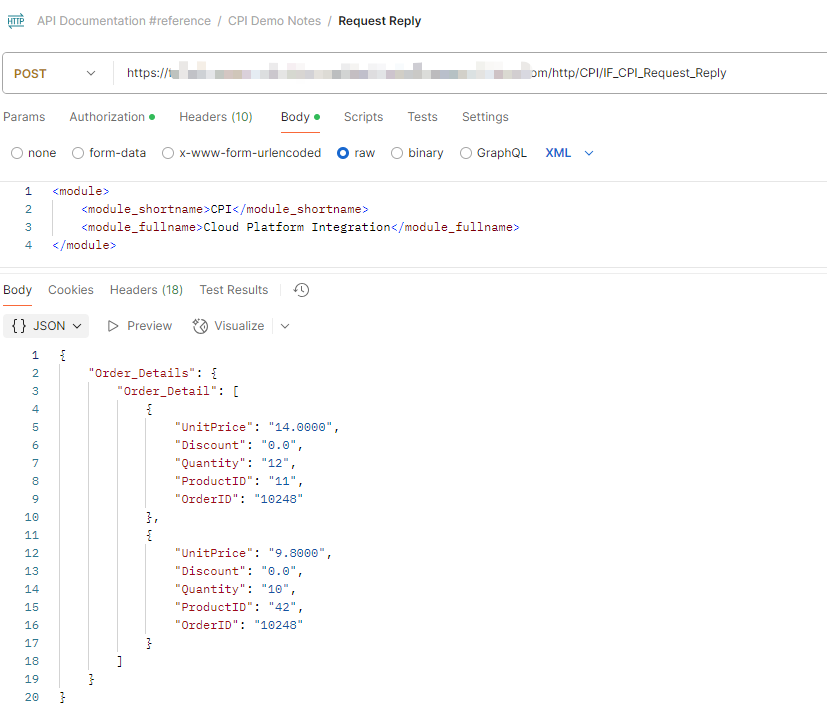Viewport: 827px width, 705px height.
Task: Open the POST method dropdown
Action: pos(55,73)
